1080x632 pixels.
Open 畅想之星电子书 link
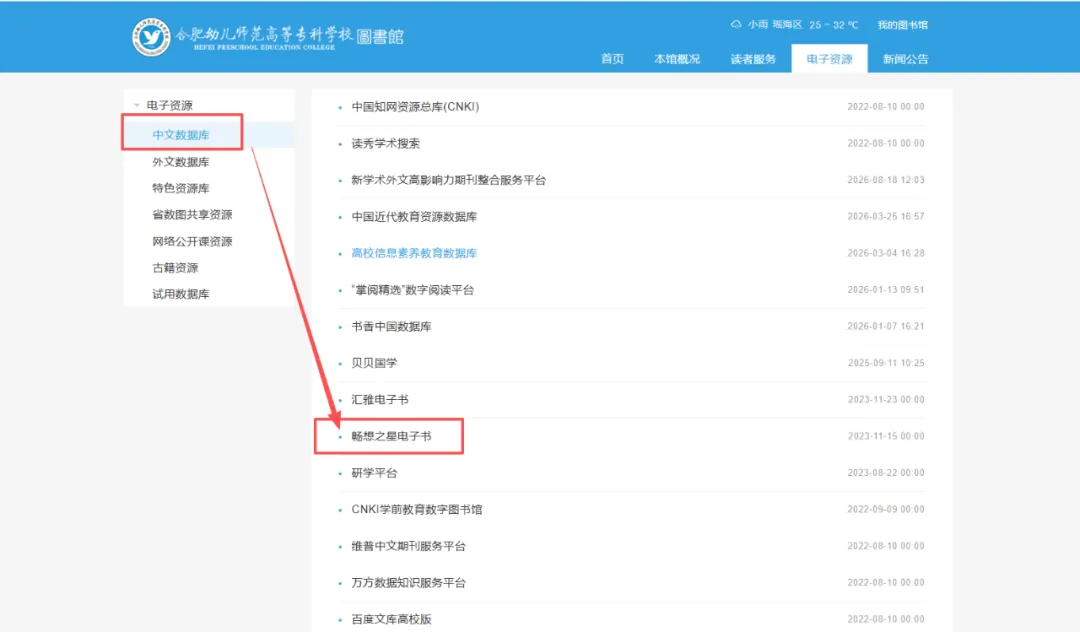tap(391, 436)
